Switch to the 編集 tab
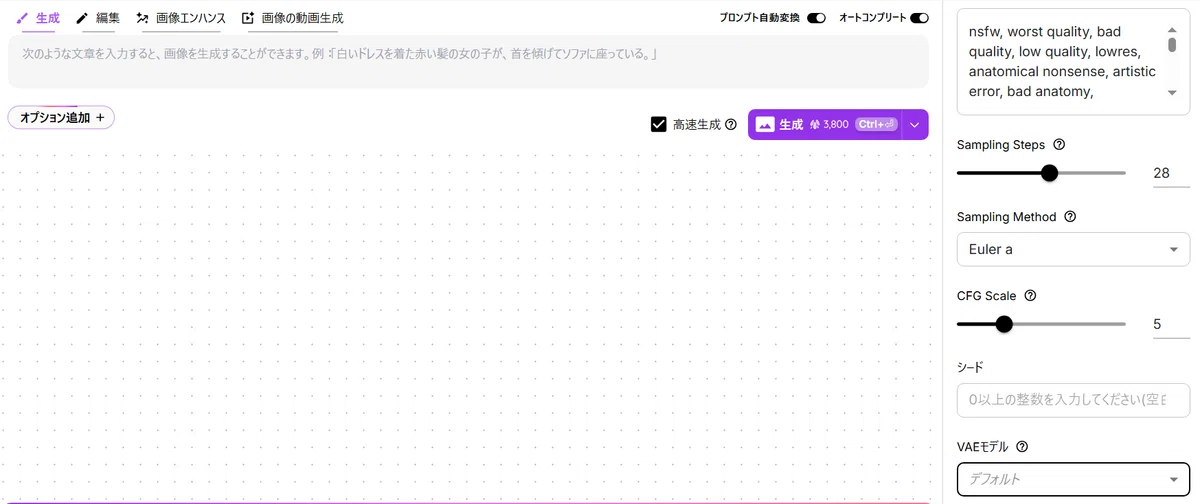This screenshot has height=504, width=1200. tap(98, 18)
